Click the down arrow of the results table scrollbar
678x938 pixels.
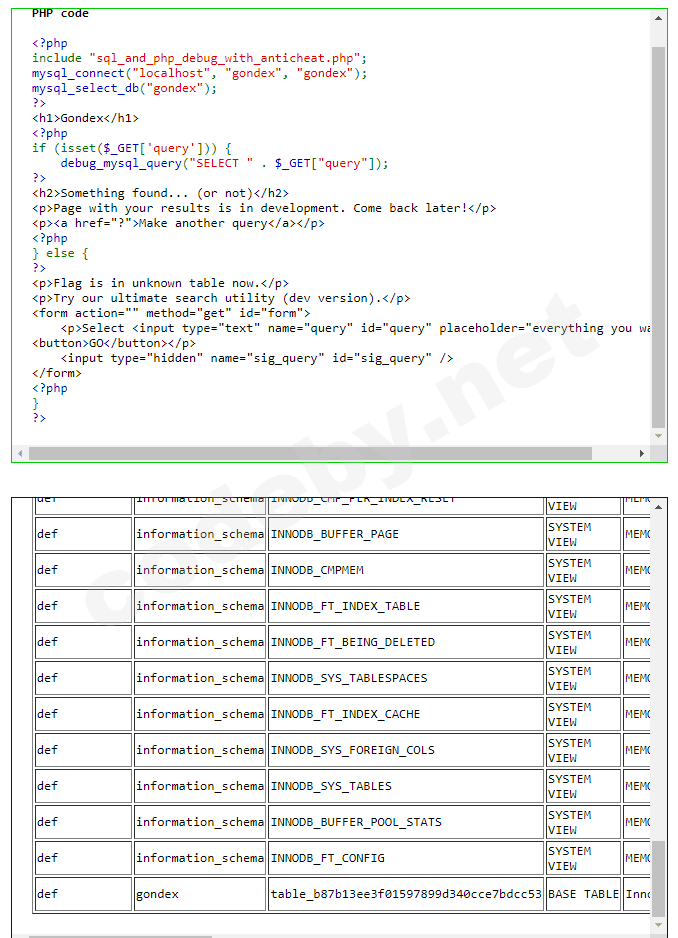(658, 924)
